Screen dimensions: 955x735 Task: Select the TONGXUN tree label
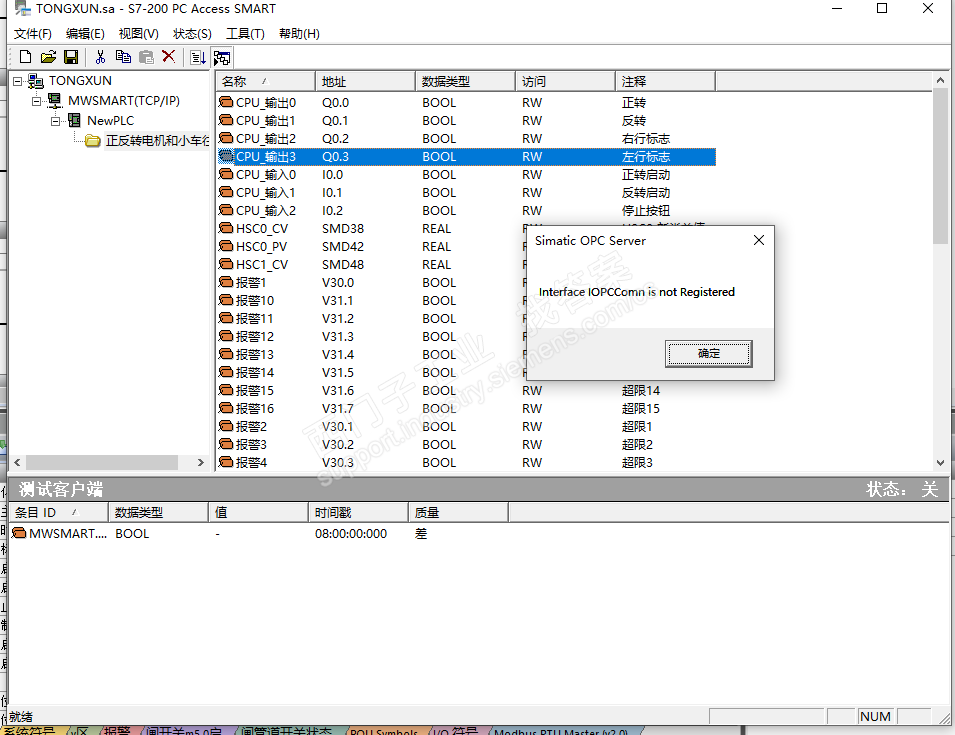tap(80, 80)
